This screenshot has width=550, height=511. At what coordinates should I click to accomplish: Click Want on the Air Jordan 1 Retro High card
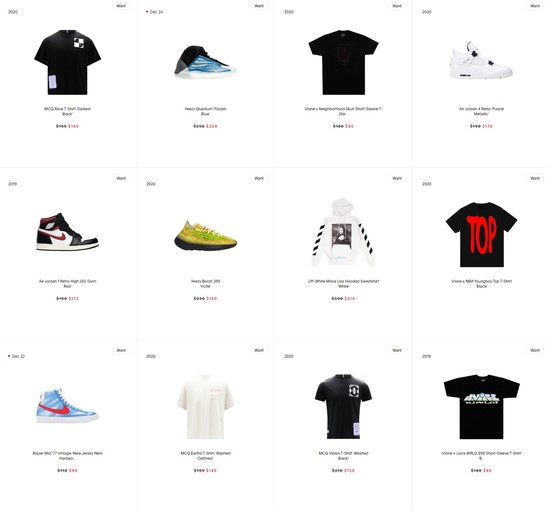[x=121, y=178]
